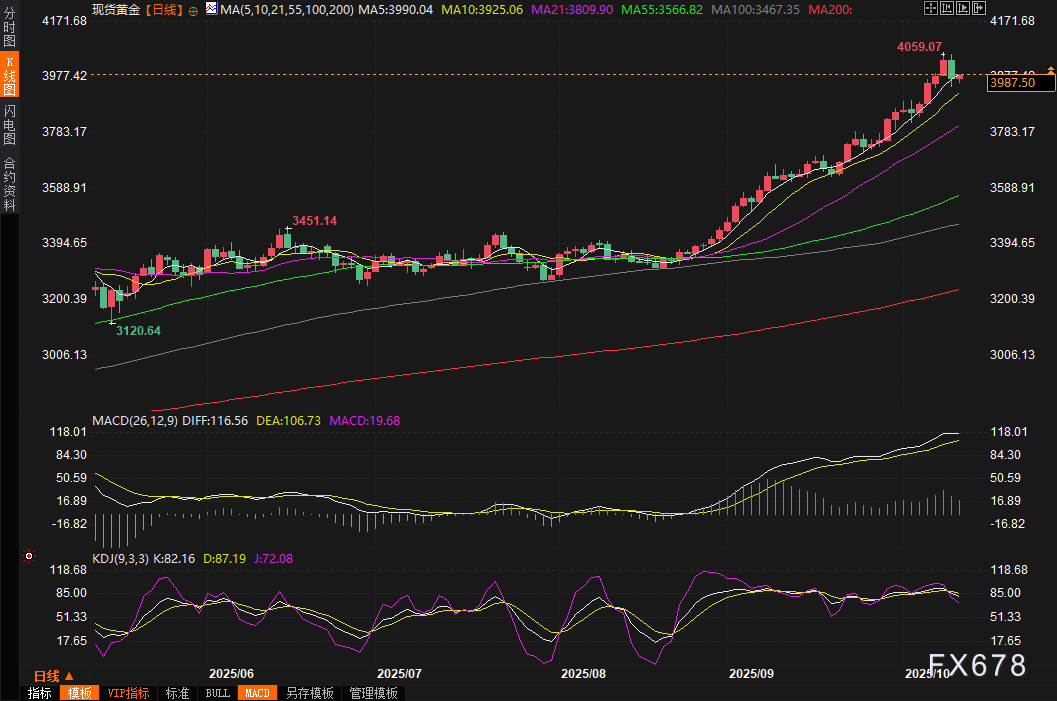Click the 管理模板 button
Screen dimensions: 1057x701
[x=373, y=693]
